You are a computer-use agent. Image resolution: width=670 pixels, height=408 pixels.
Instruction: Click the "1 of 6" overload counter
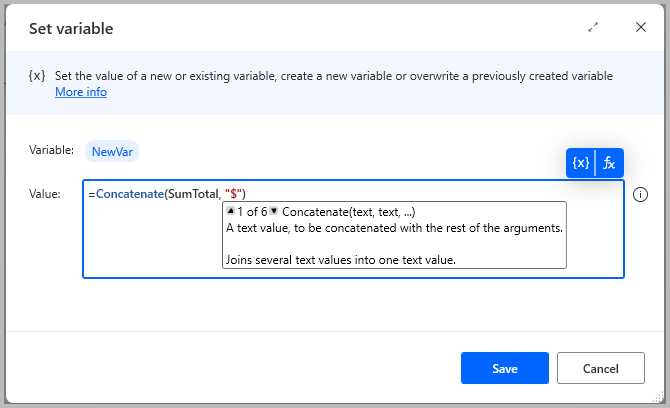(x=252, y=212)
